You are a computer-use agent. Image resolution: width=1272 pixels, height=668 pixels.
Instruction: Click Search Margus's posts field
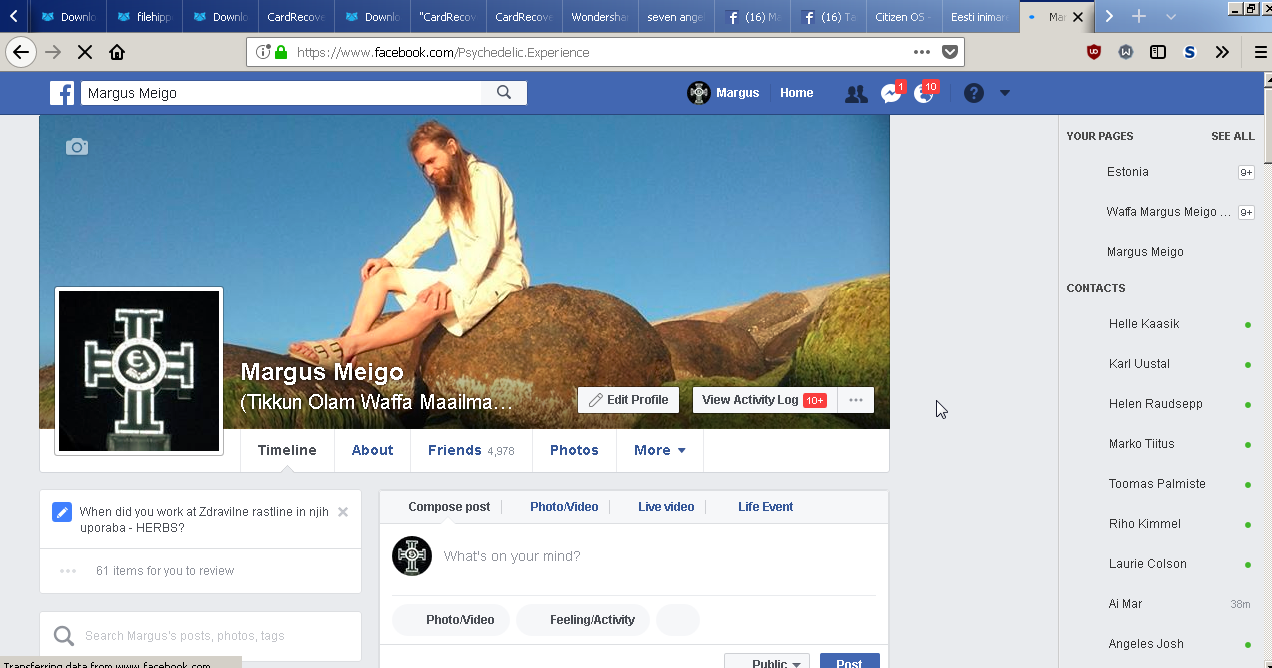(x=200, y=636)
